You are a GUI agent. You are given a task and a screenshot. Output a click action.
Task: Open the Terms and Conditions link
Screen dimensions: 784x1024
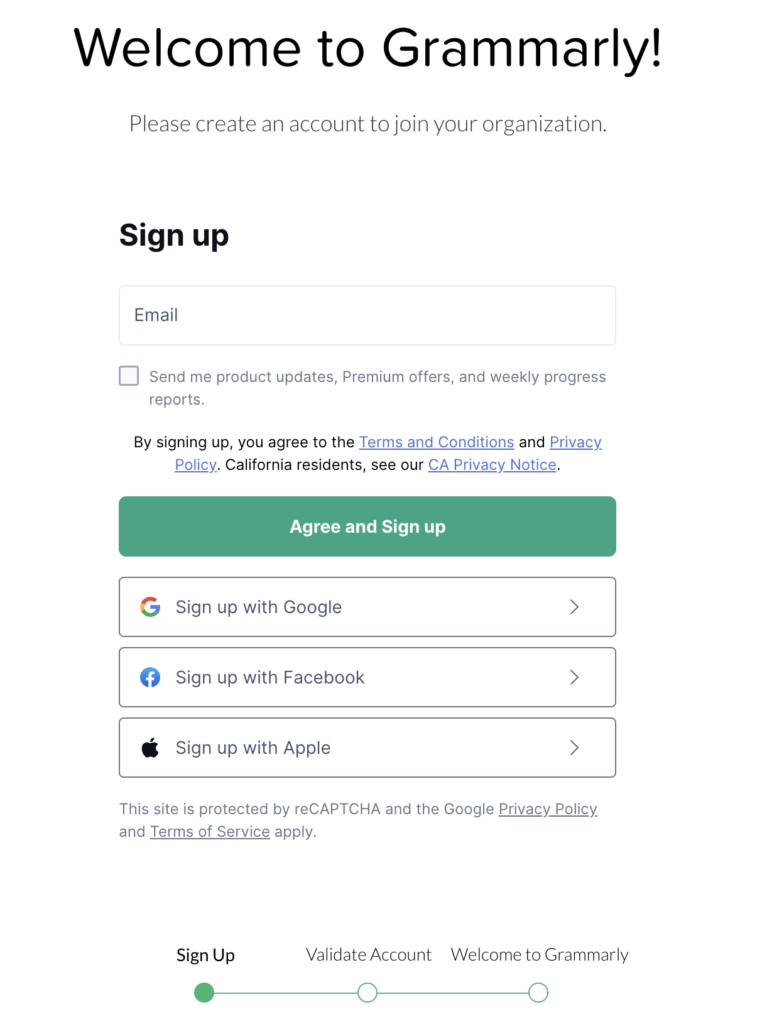point(436,442)
